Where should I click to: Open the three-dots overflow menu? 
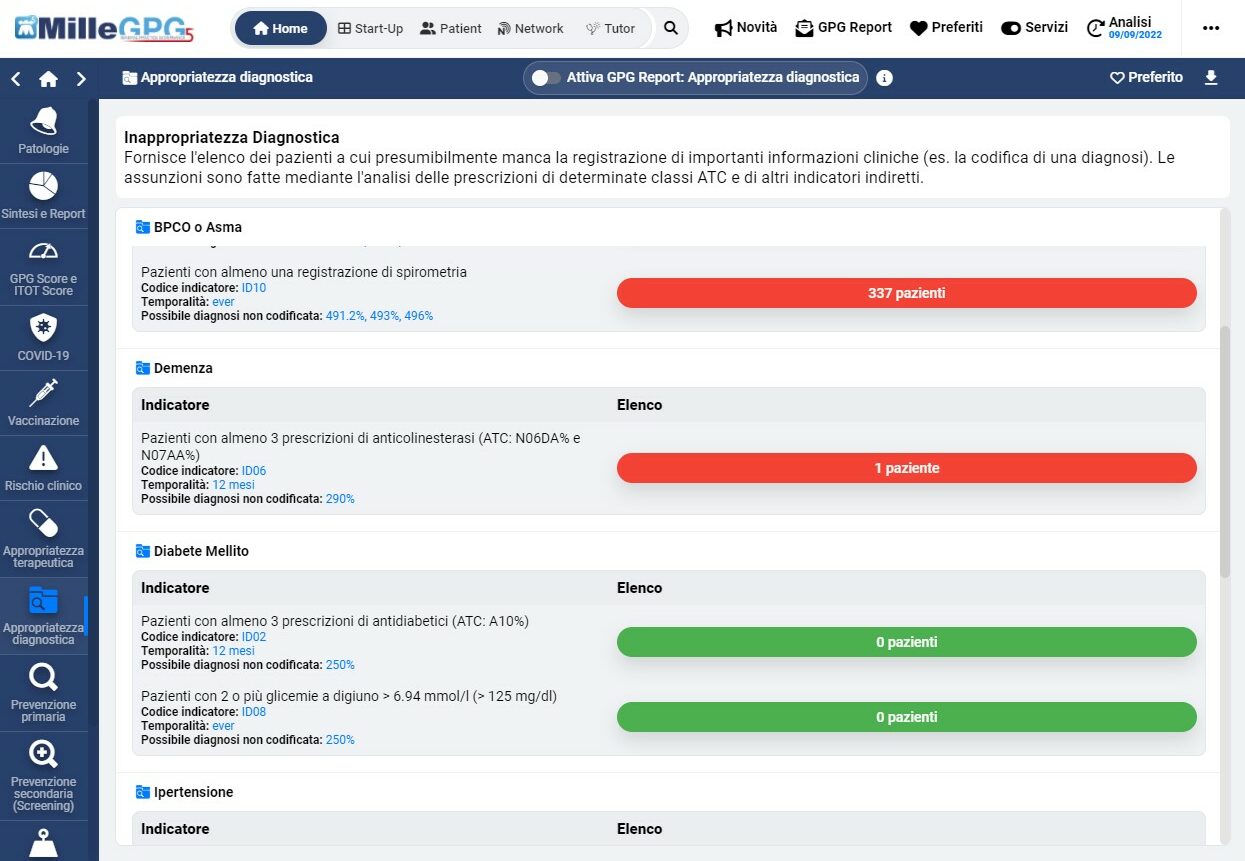pyautogui.click(x=1211, y=28)
